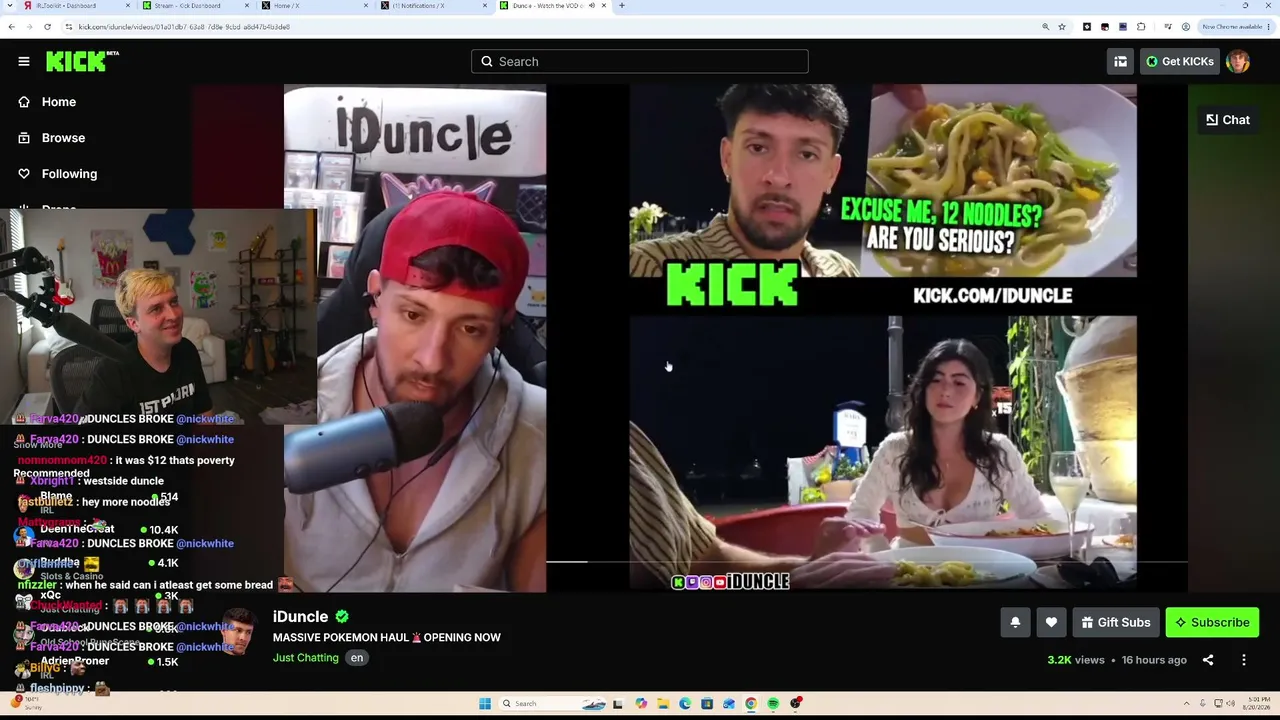This screenshot has height=720, width=1280.
Task: Bookmark this page with the star icon
Action: click(x=1062, y=27)
